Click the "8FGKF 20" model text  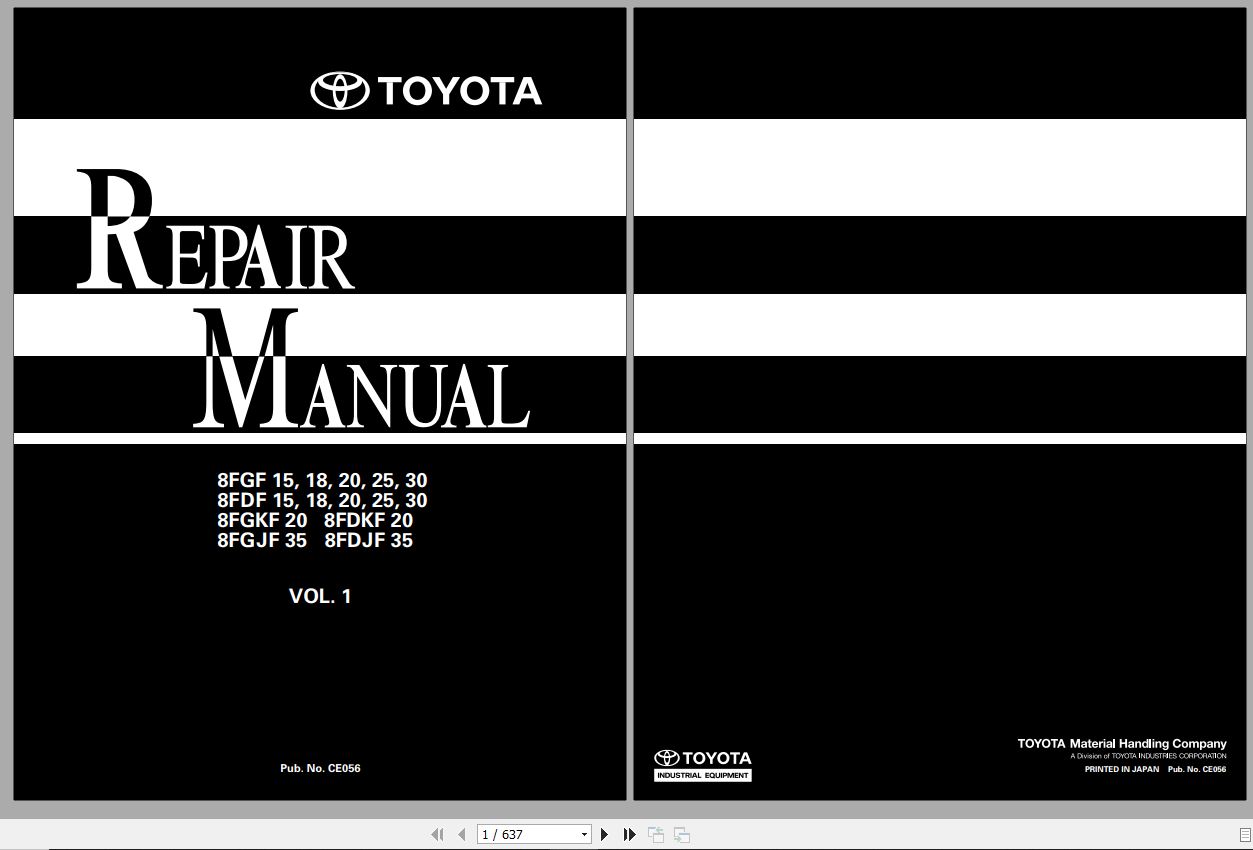pos(262,520)
